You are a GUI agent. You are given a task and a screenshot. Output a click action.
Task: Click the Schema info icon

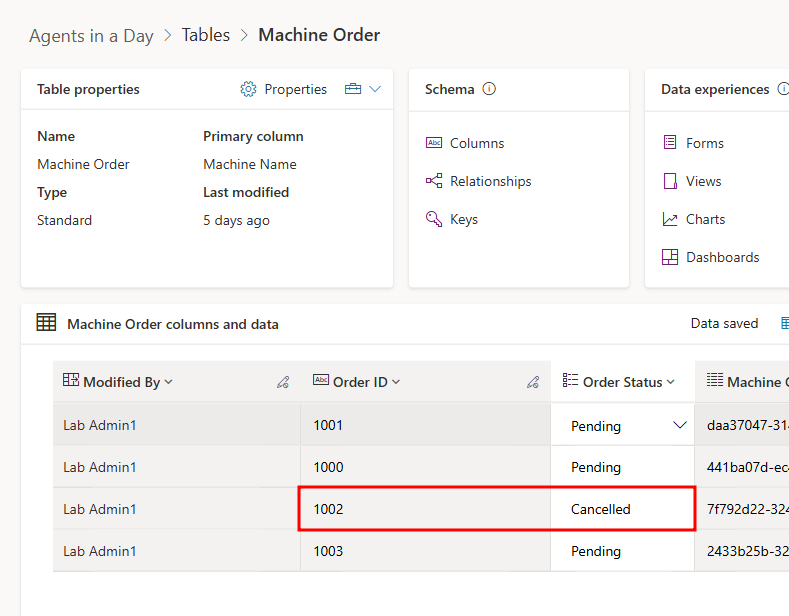489,89
